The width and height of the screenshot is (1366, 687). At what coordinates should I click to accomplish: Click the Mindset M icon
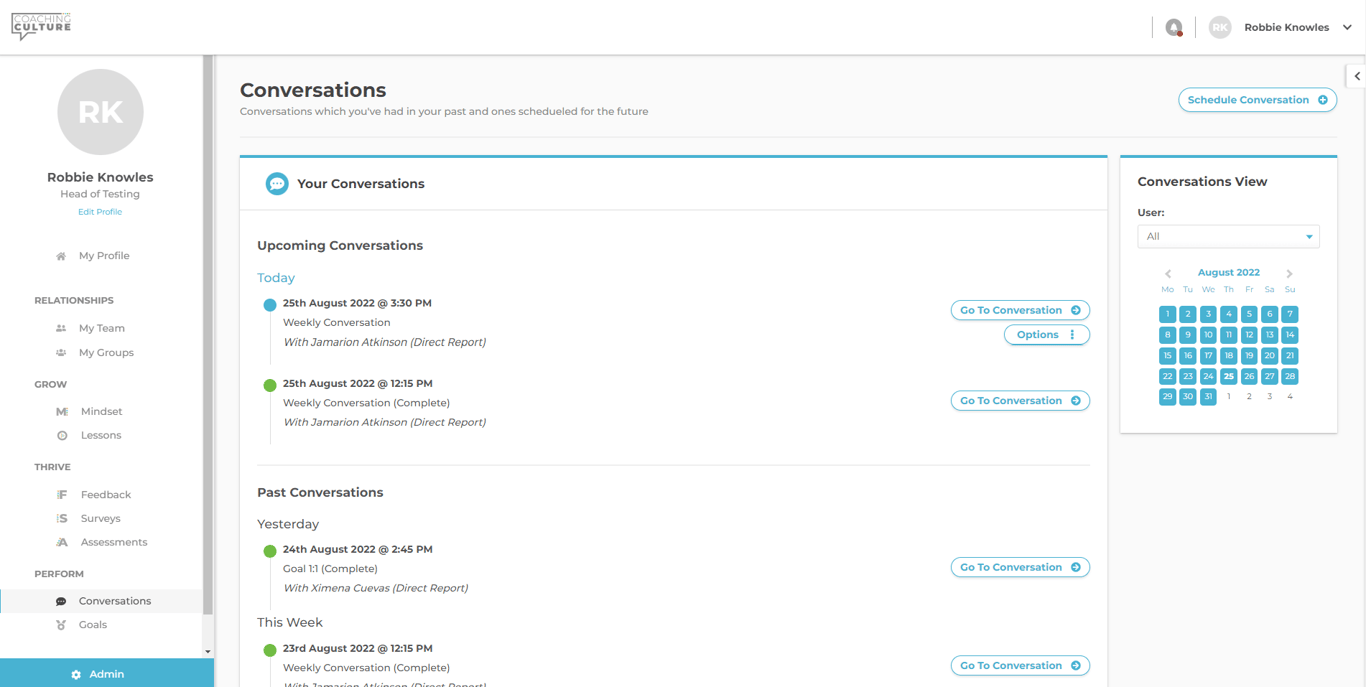[62, 412]
